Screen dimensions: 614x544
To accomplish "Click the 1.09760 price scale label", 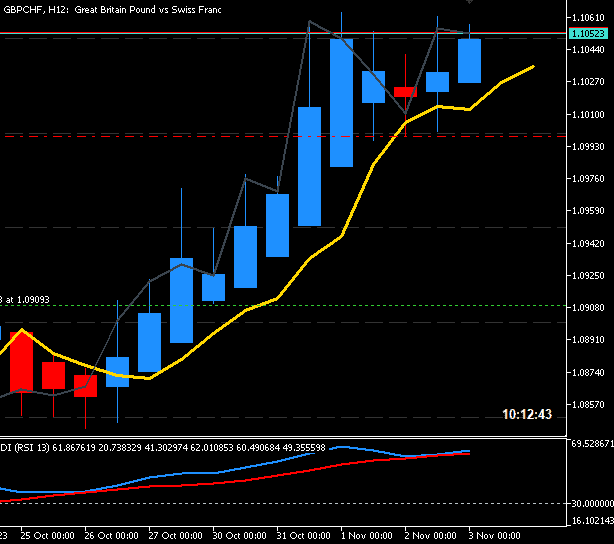I will (588, 179).
